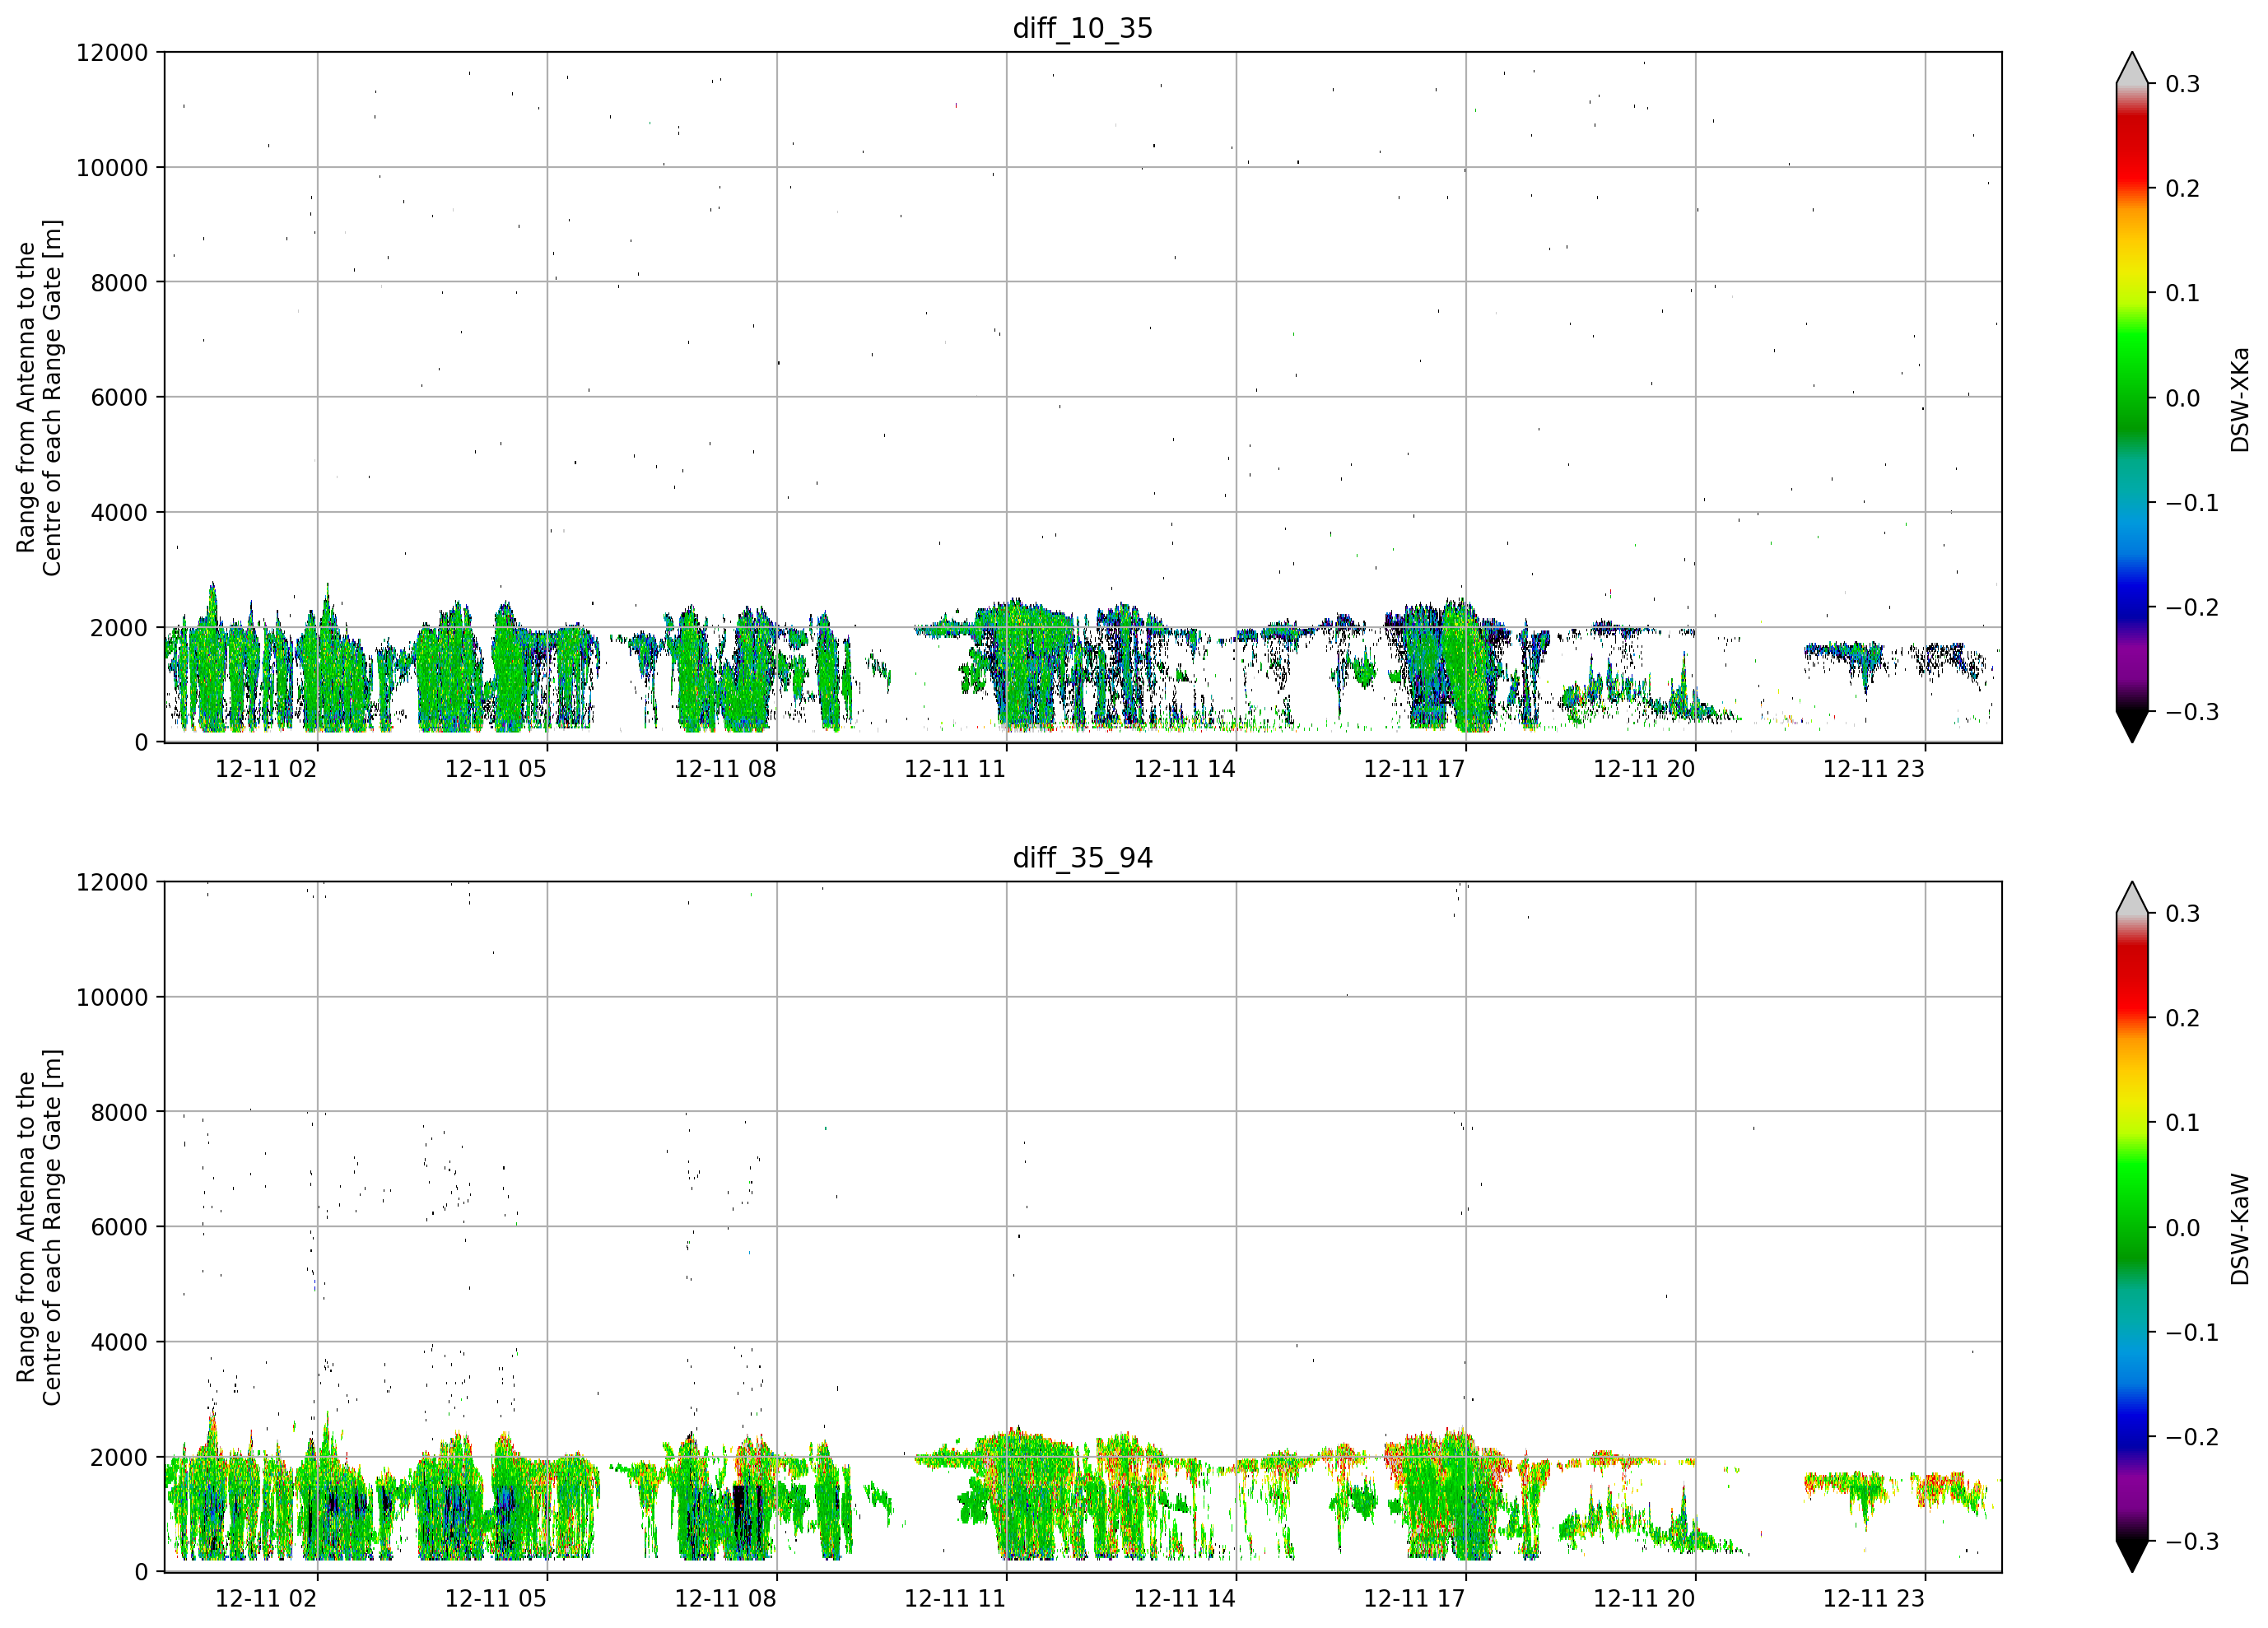The image size is (2268, 1628).
Task: Click the 12-11 14 time label under diff_10_35
Action: tap(1185, 769)
